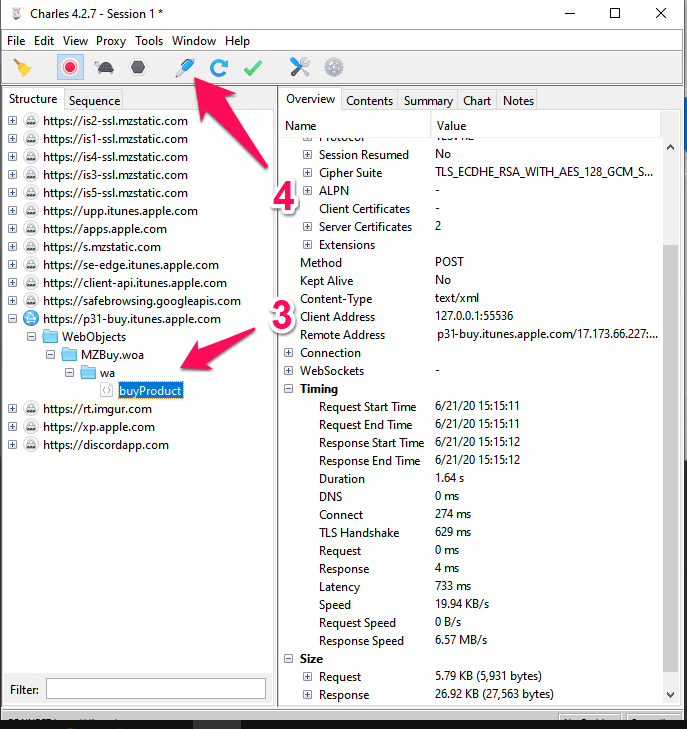Open the Tools wrench icon

(299, 67)
